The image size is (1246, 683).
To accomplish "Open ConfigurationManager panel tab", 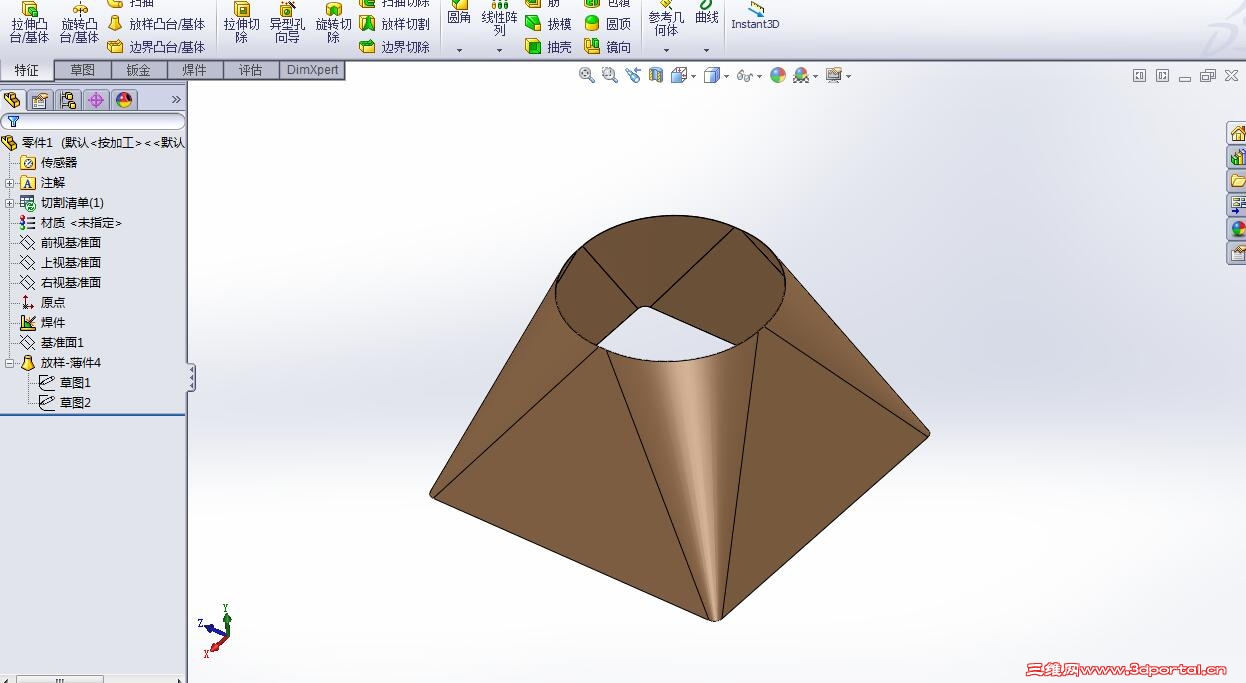I will click(68, 100).
